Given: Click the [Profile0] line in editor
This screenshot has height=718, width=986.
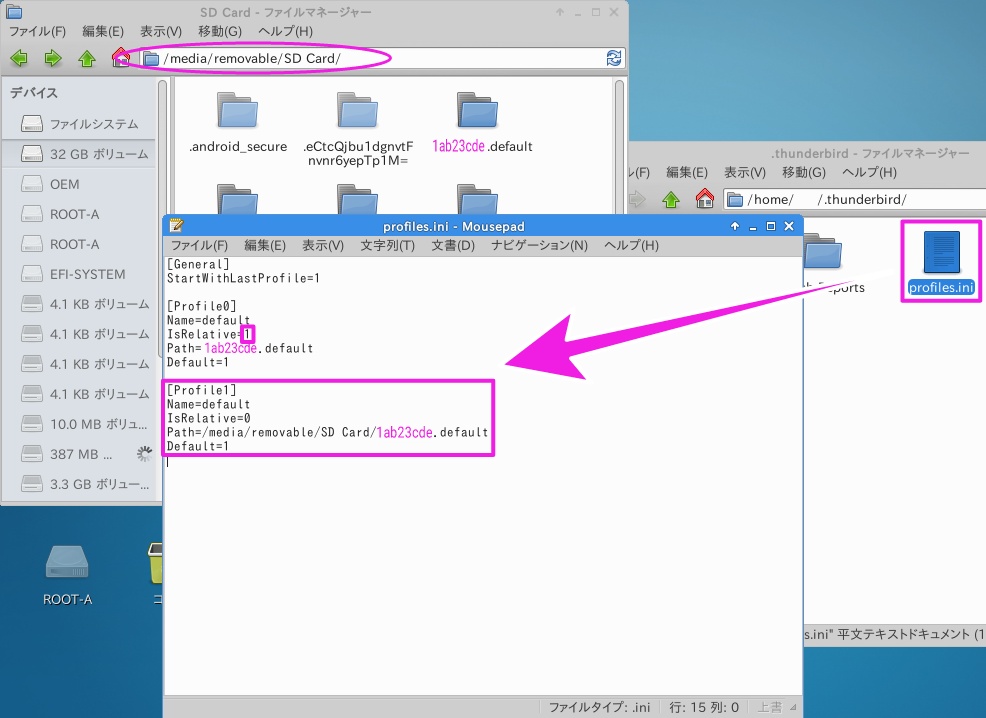Looking at the screenshot, I should (201, 306).
